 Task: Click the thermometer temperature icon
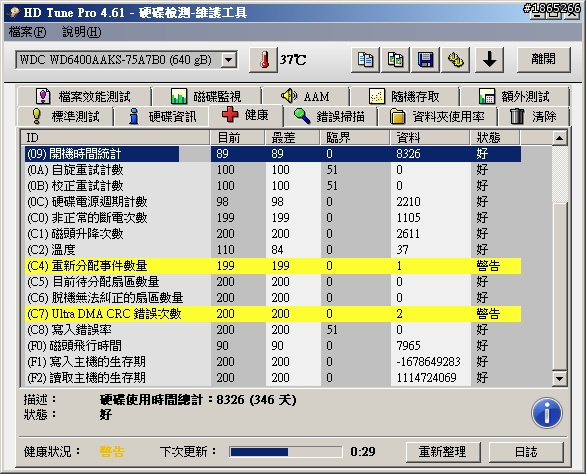[263, 60]
